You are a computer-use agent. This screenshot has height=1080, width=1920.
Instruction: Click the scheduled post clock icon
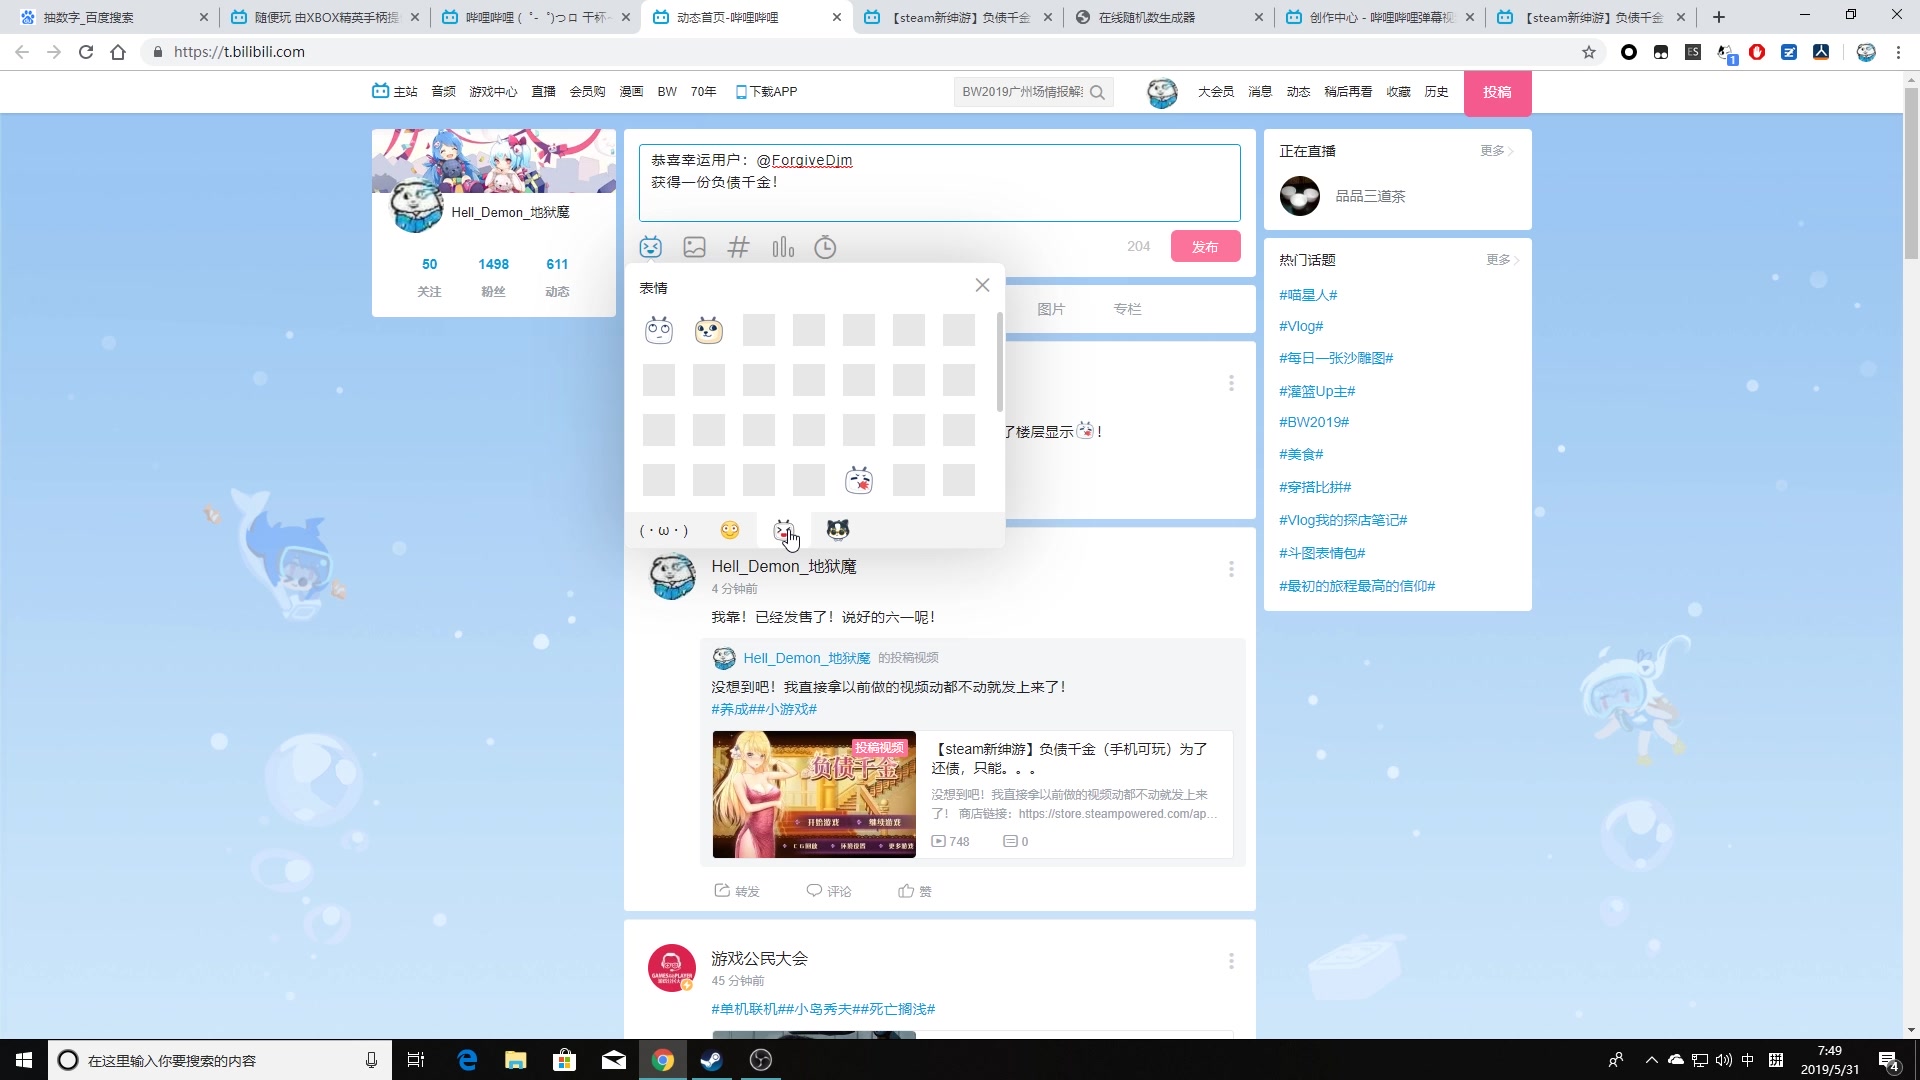click(x=825, y=247)
